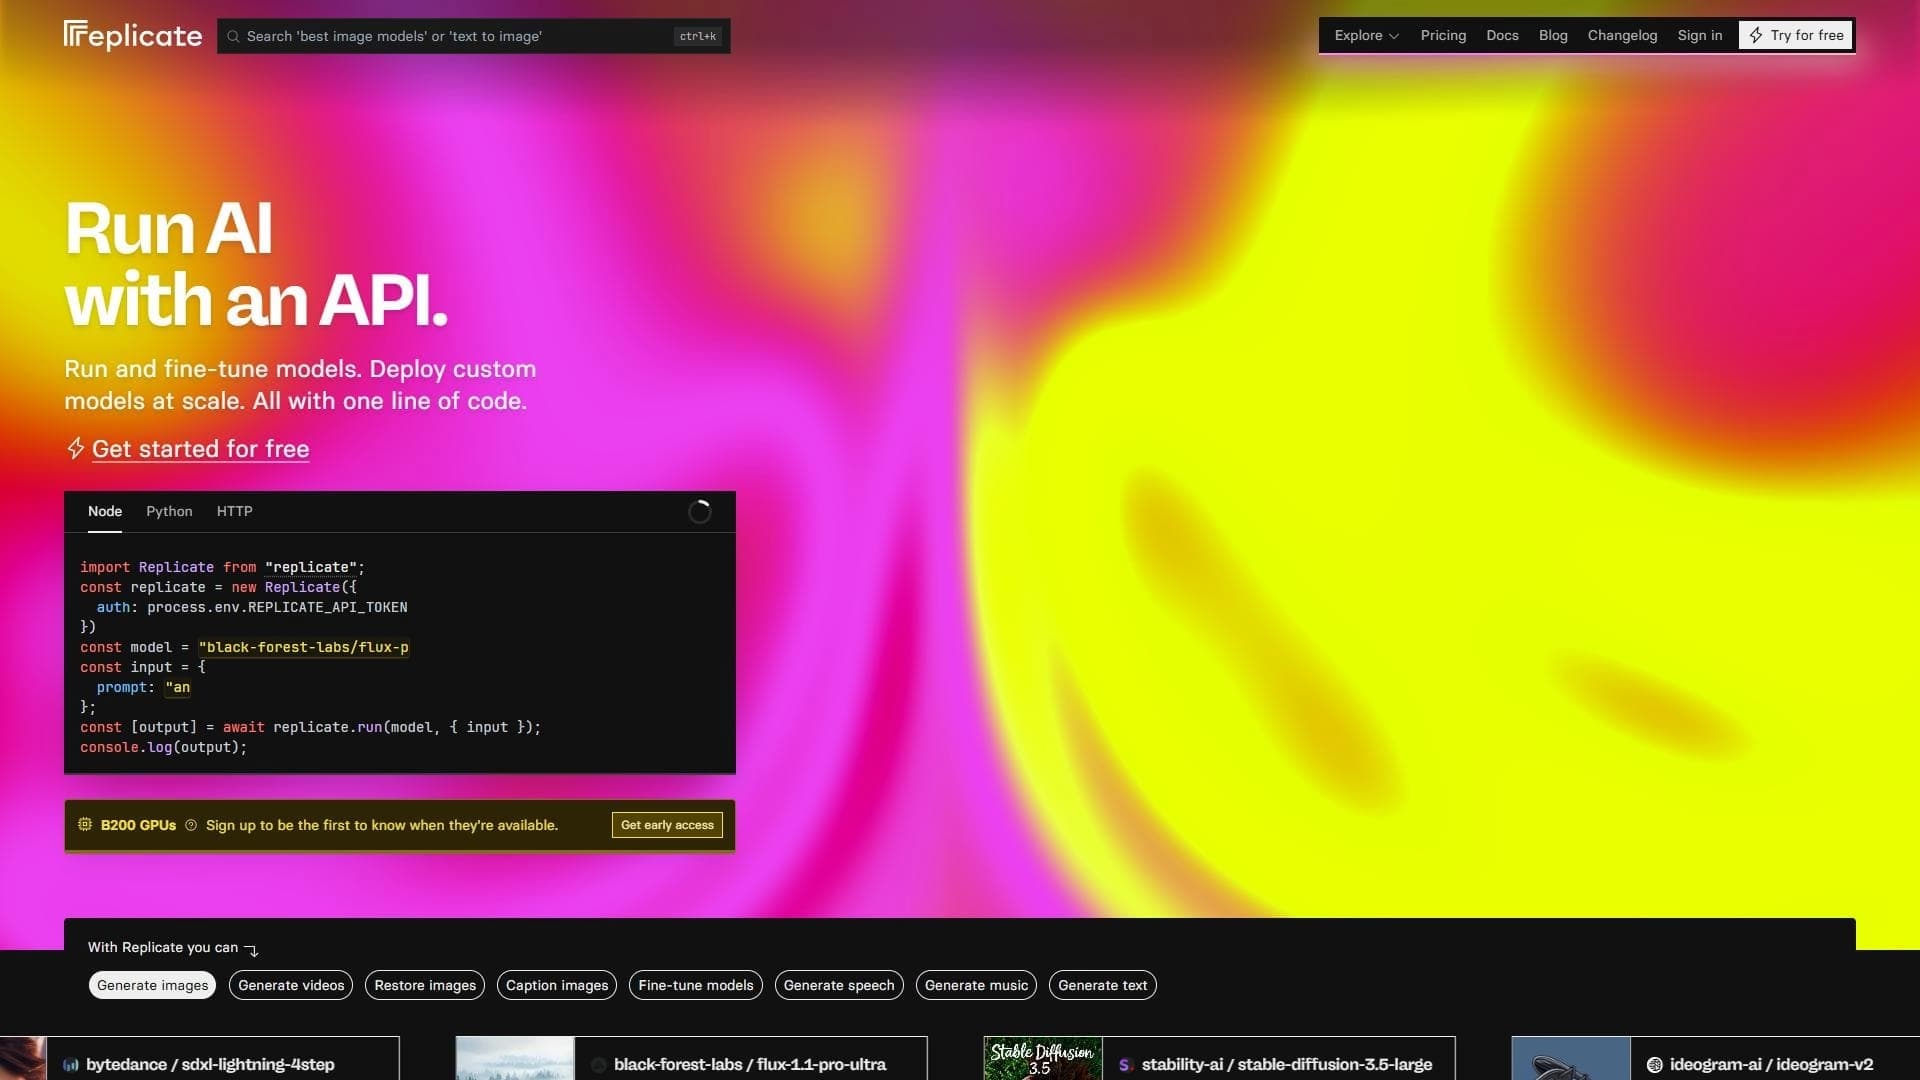
Task: Expand the Explore dropdown menu
Action: 1366,36
